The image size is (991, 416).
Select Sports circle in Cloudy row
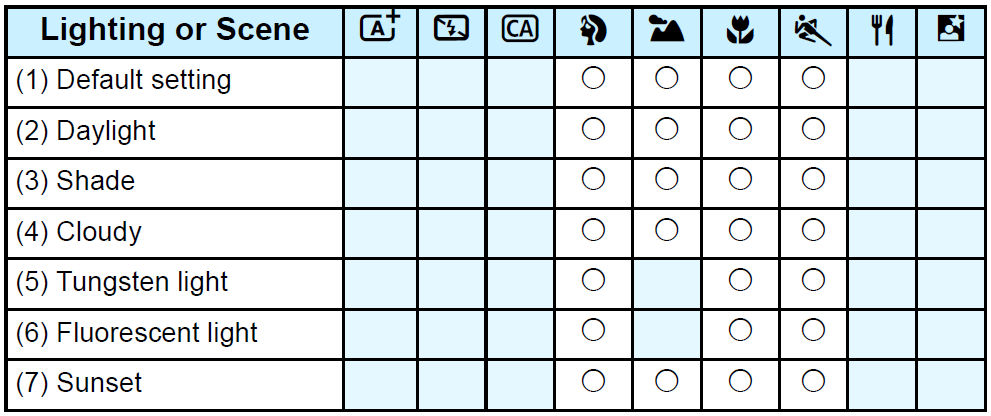point(813,230)
